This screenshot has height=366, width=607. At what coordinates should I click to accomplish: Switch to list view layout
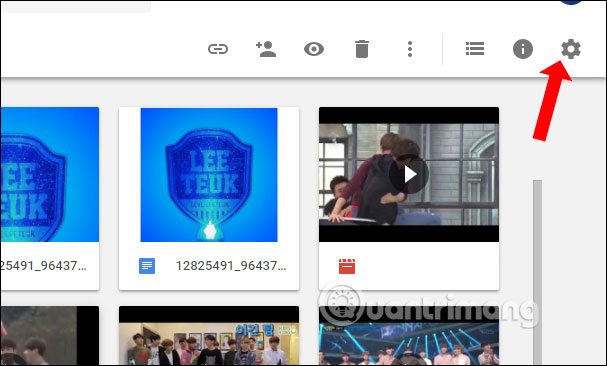pos(475,49)
